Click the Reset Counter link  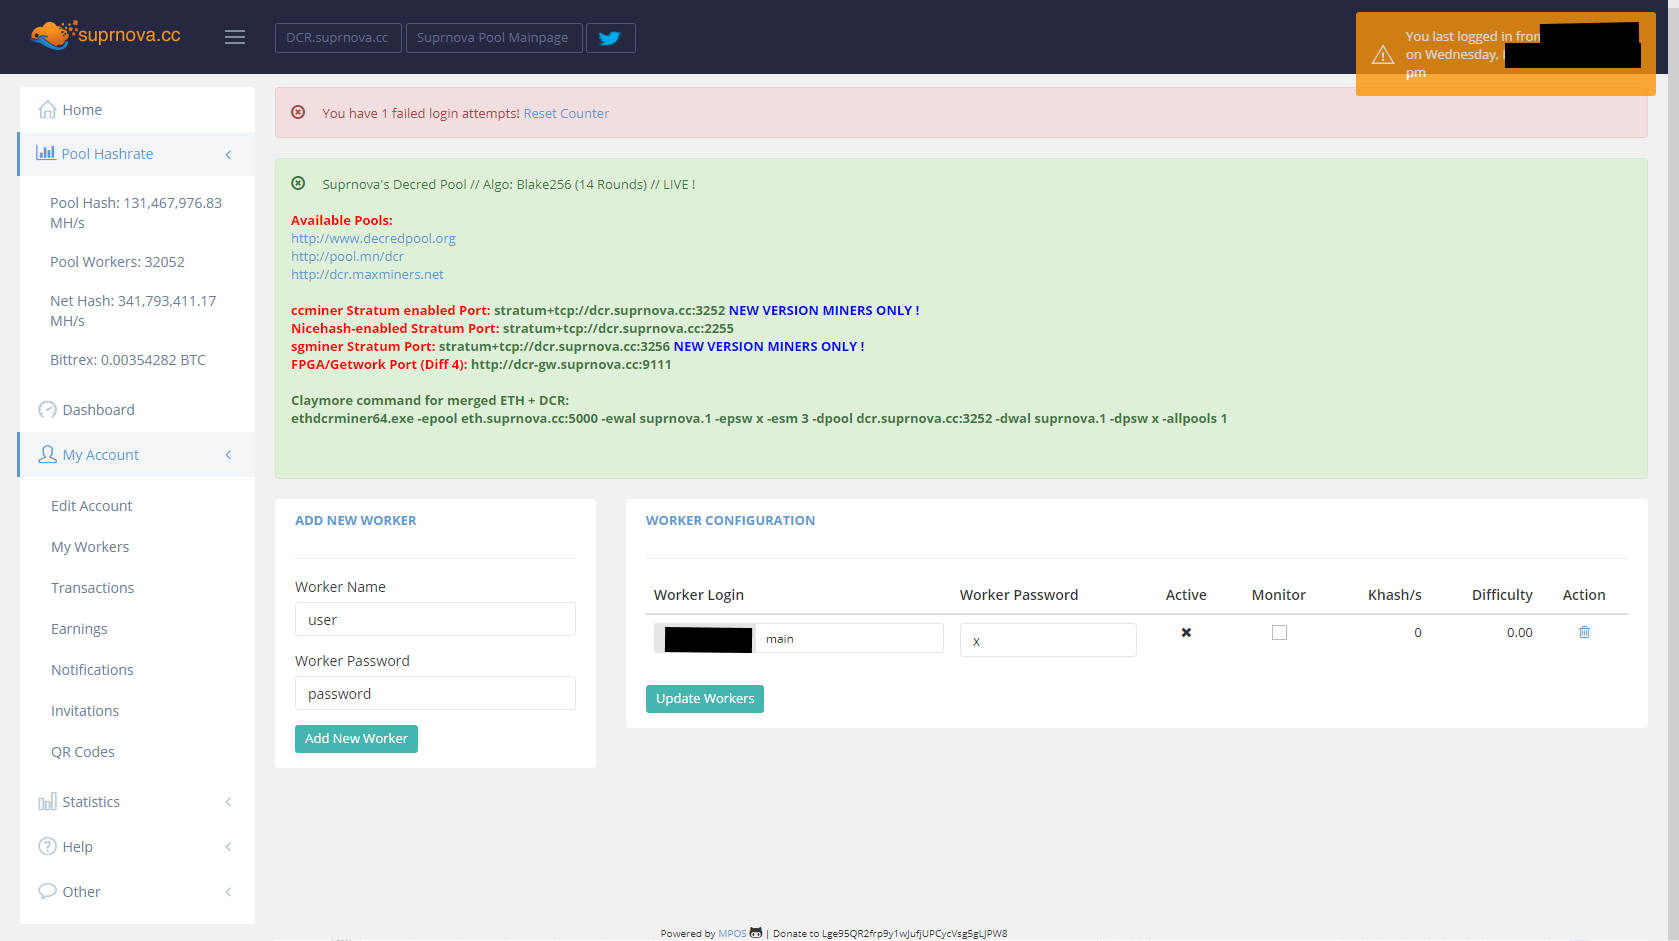[566, 114]
